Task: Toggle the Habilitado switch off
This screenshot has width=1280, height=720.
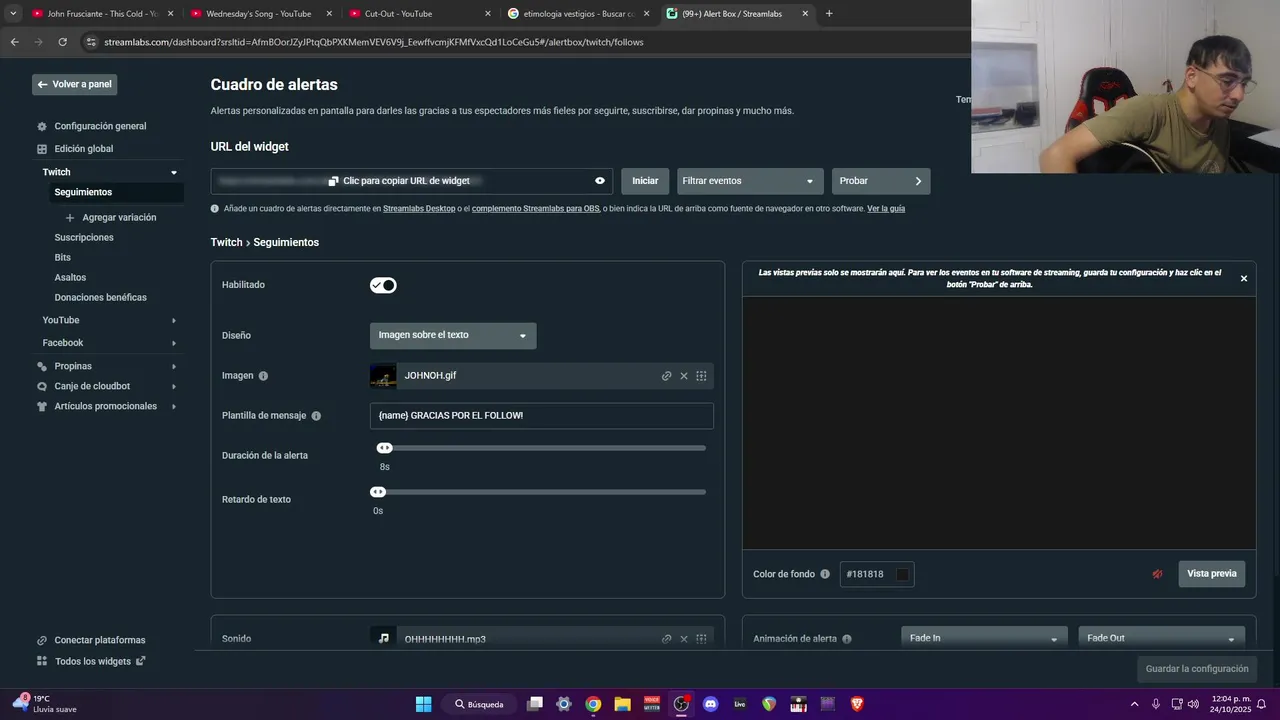Action: coord(383,286)
